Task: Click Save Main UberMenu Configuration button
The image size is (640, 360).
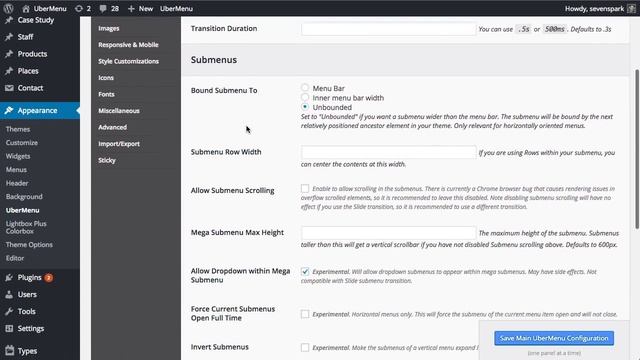Action: click(x=554, y=338)
